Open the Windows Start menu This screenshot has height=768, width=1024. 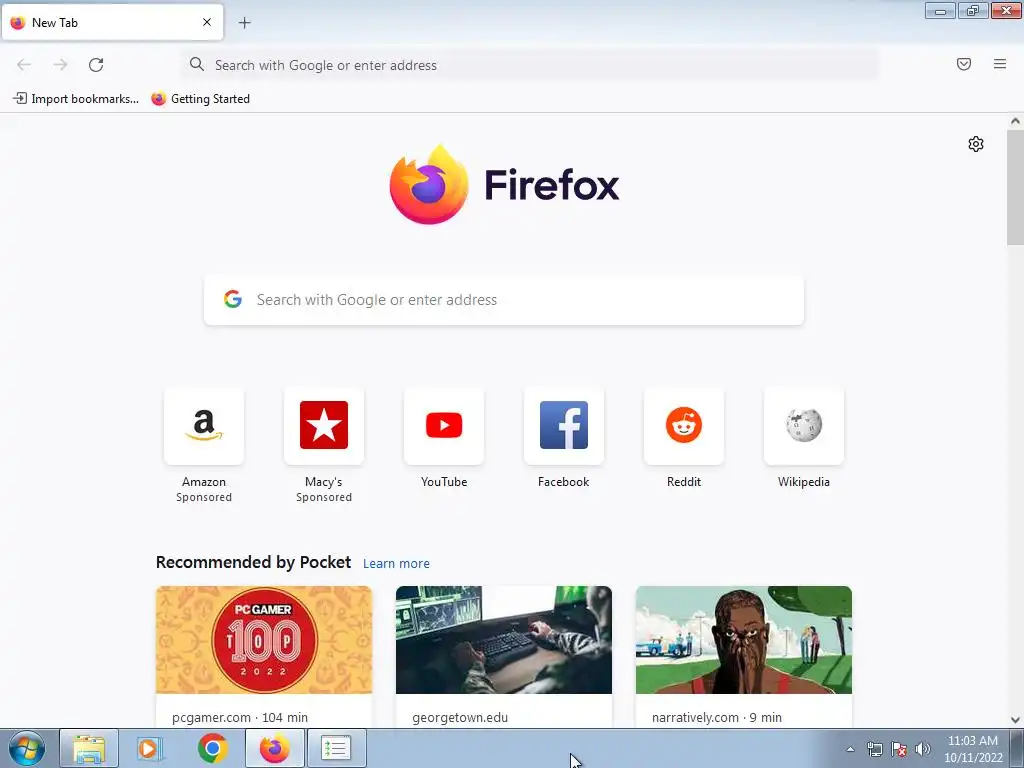click(x=27, y=748)
